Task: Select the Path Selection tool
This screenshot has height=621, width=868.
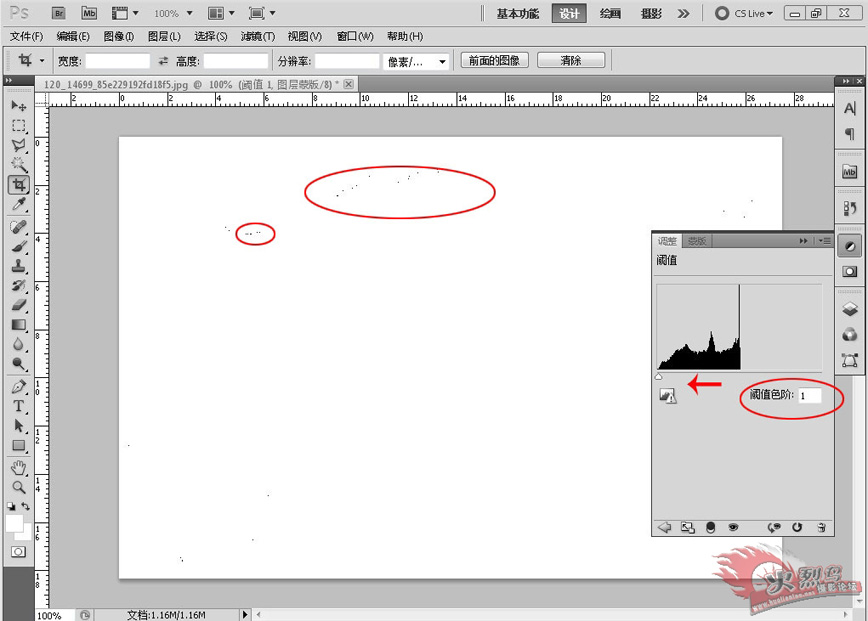Action: [18, 426]
